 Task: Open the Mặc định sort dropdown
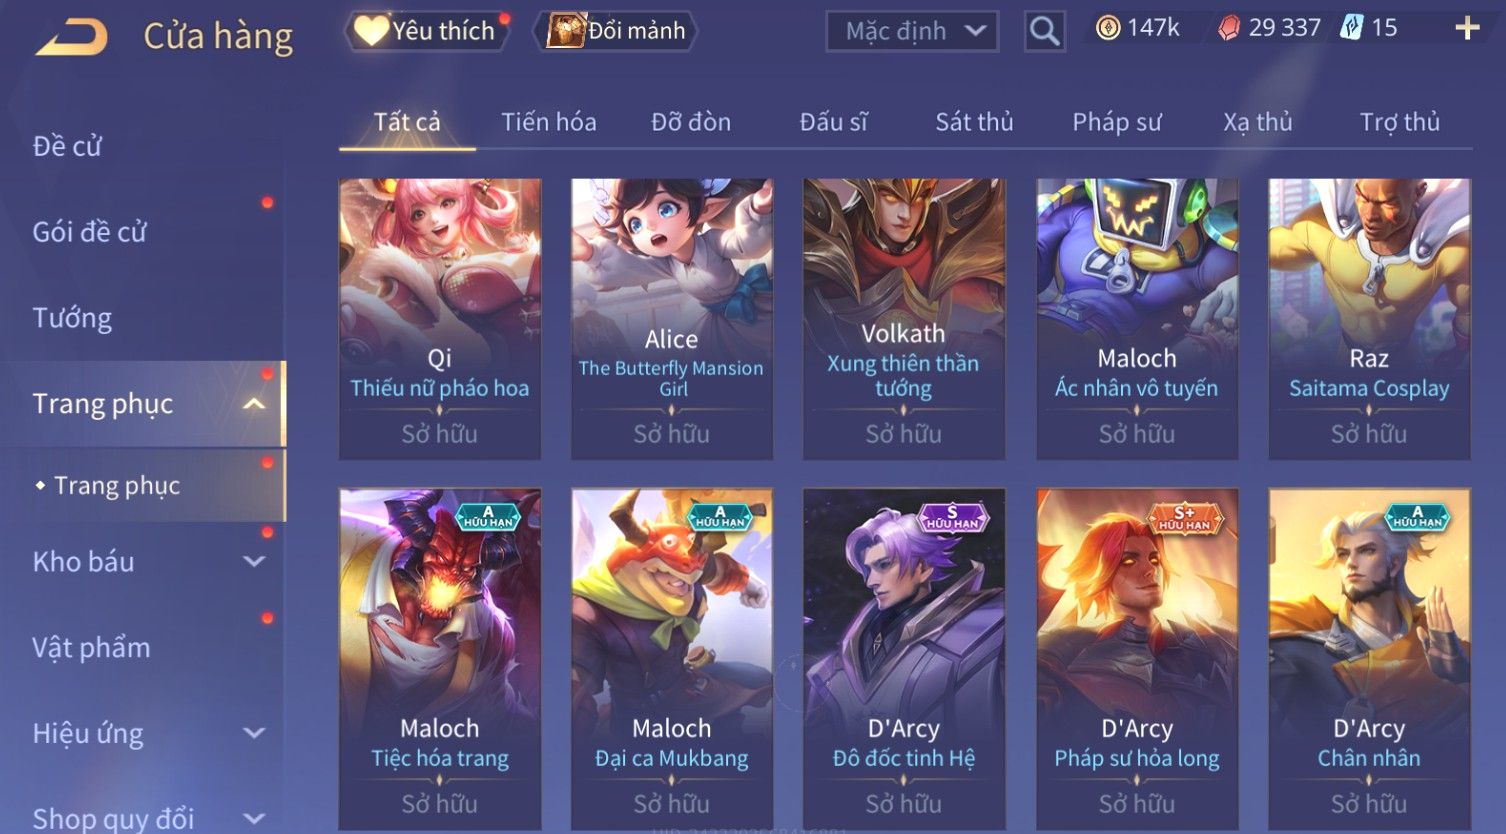(912, 31)
